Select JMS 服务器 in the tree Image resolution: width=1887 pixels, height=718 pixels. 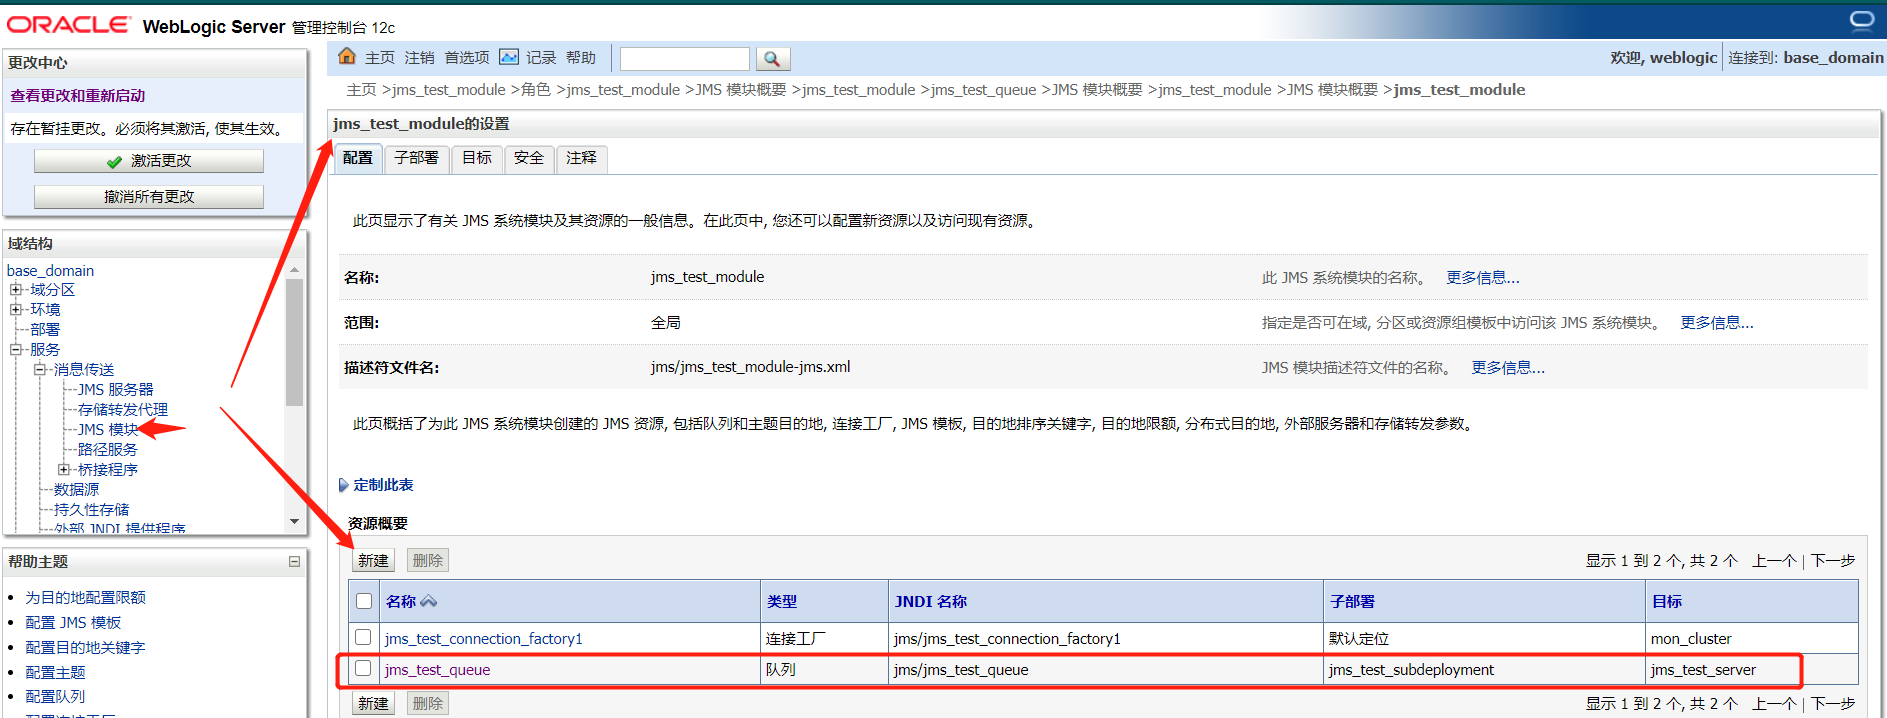116,390
